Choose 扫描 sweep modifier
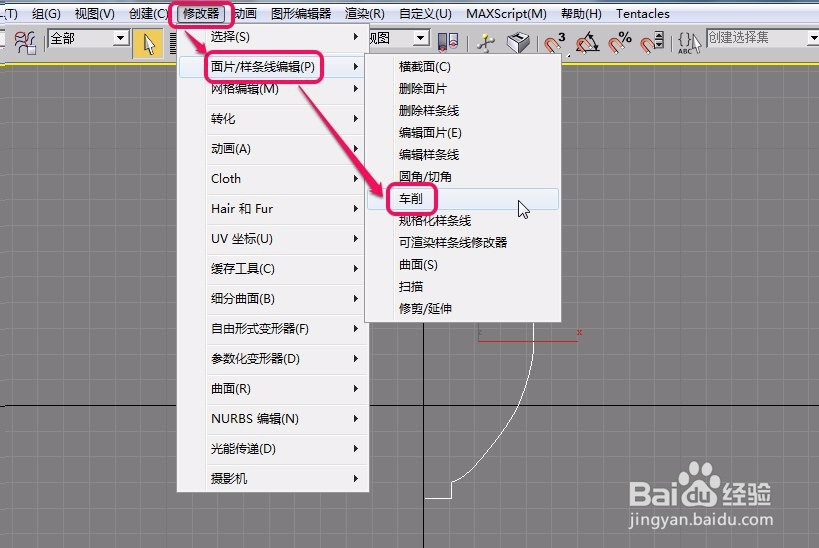The height and width of the screenshot is (548, 819). coord(463,287)
